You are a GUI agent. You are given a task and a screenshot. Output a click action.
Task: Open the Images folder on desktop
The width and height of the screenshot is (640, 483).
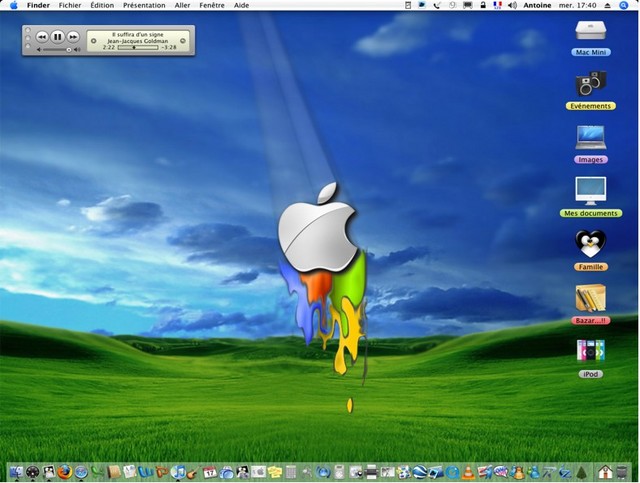click(590, 137)
